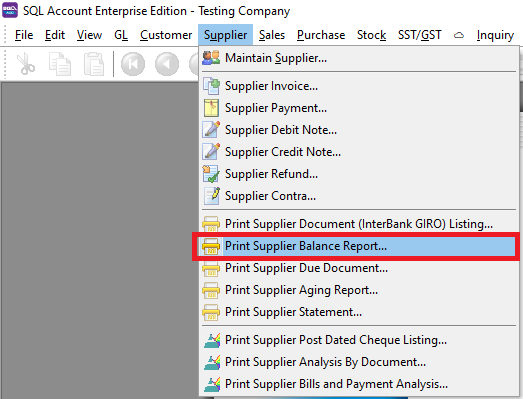523x399 pixels.
Task: Click the Supplier Debit Note pencil icon
Action: point(211,130)
